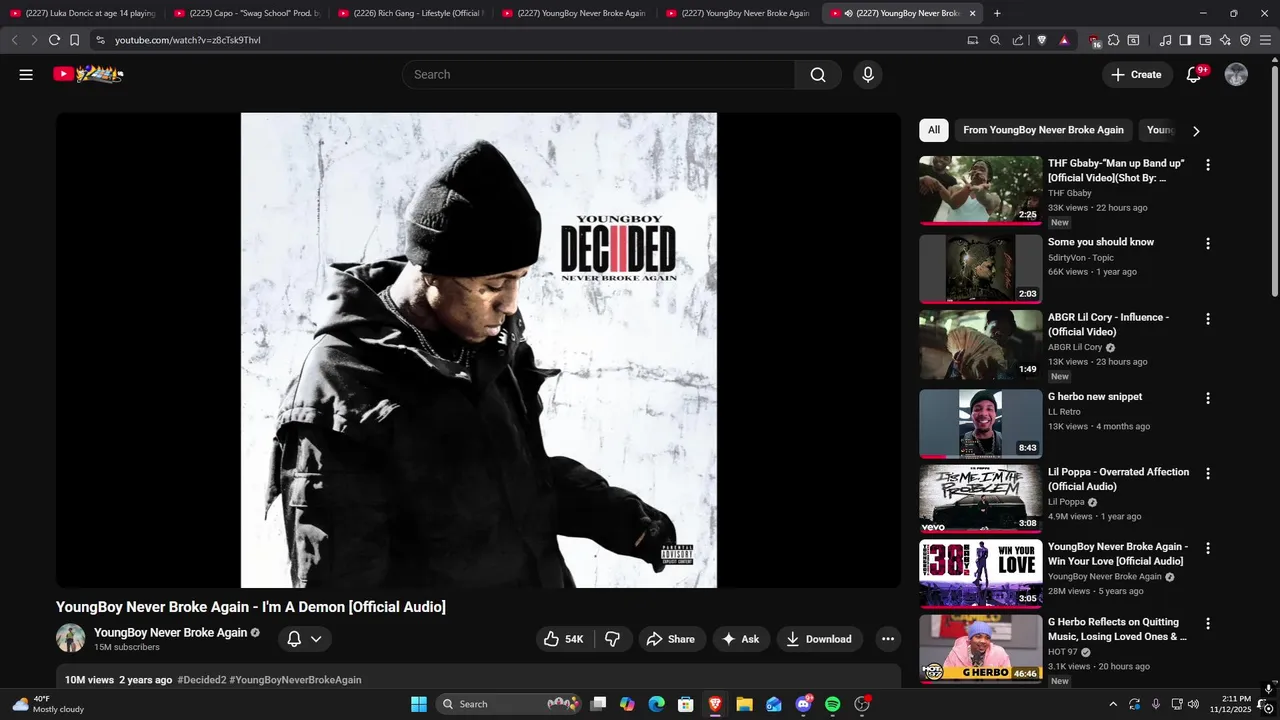Open more actions ellipsis beside Download
This screenshot has height=720, width=1280.
[x=888, y=639]
